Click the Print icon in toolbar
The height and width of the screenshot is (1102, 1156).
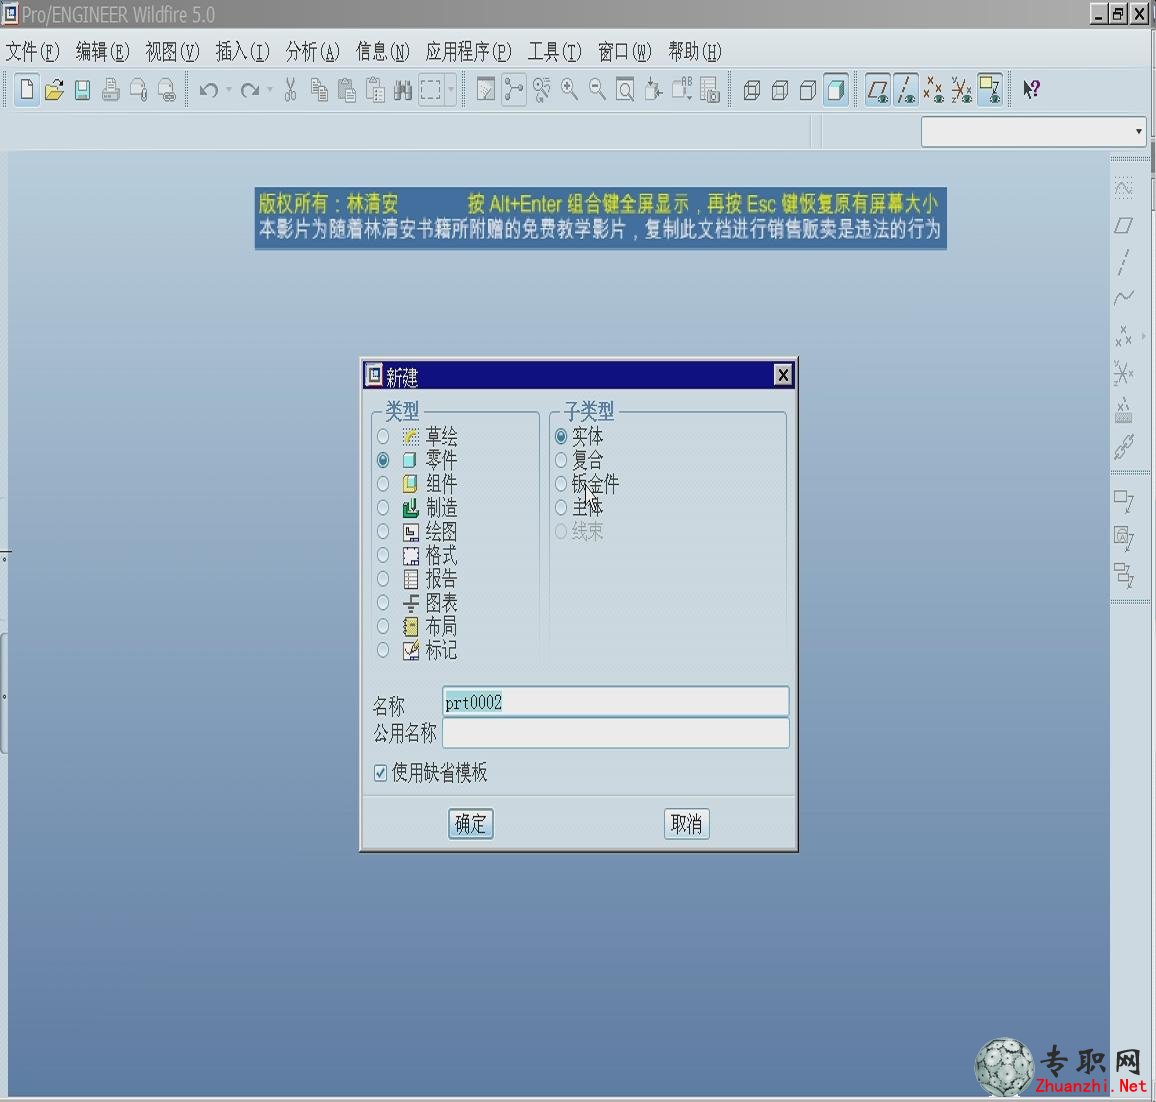coord(111,90)
